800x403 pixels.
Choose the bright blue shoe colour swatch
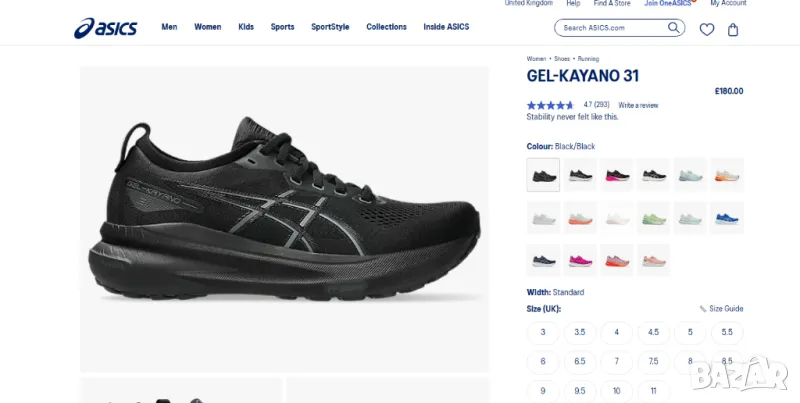tap(727, 218)
